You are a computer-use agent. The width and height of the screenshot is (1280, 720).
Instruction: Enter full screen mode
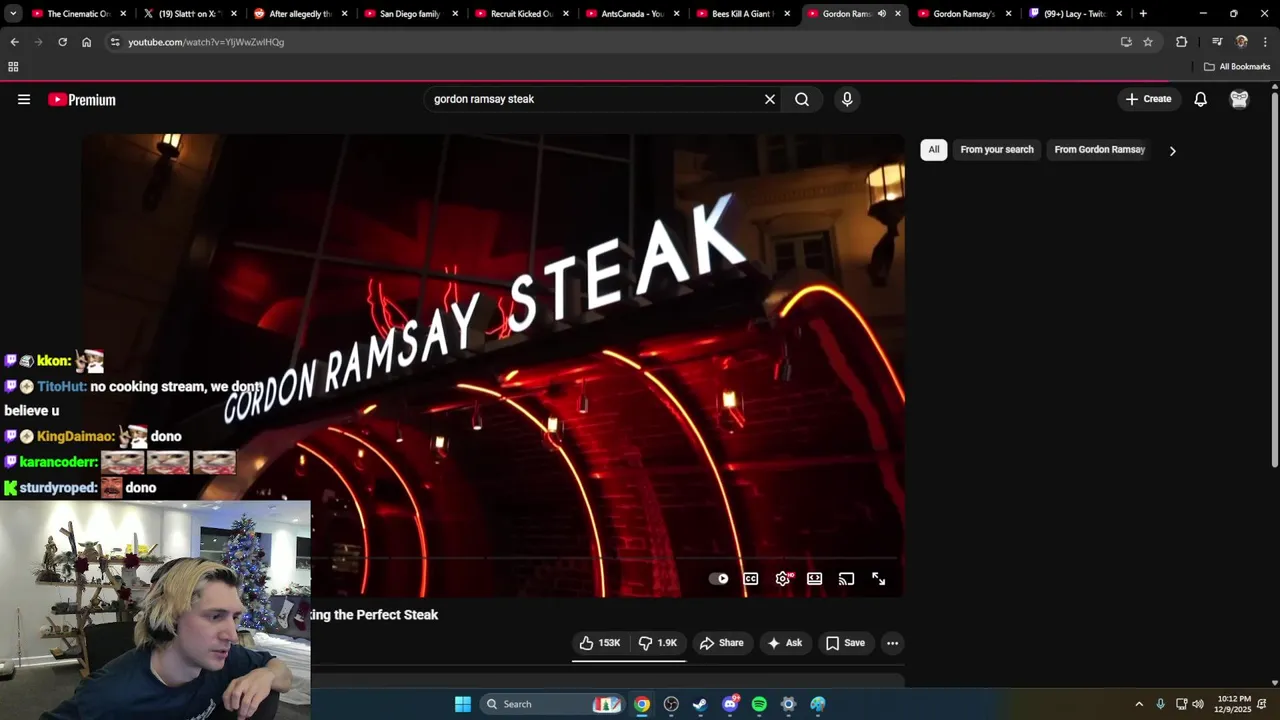tap(879, 579)
